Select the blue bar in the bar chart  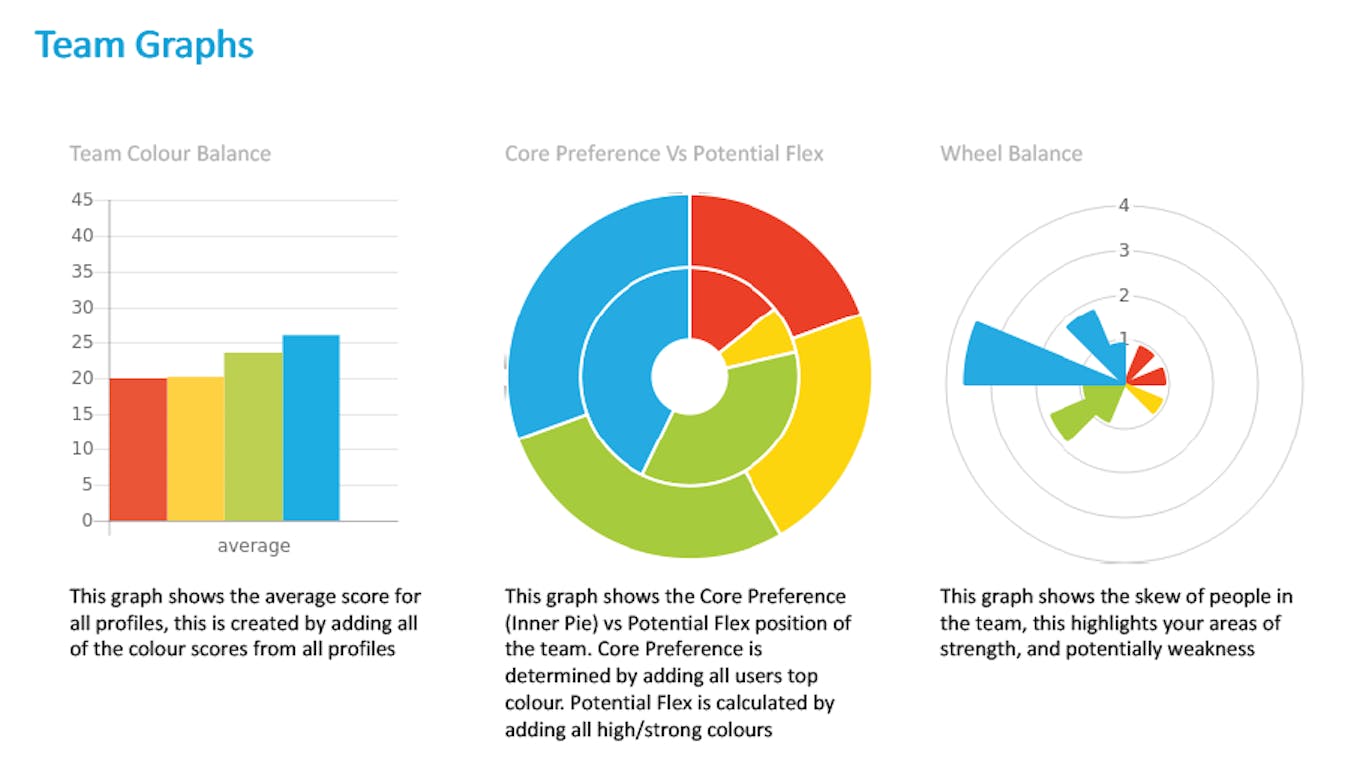pos(311,428)
